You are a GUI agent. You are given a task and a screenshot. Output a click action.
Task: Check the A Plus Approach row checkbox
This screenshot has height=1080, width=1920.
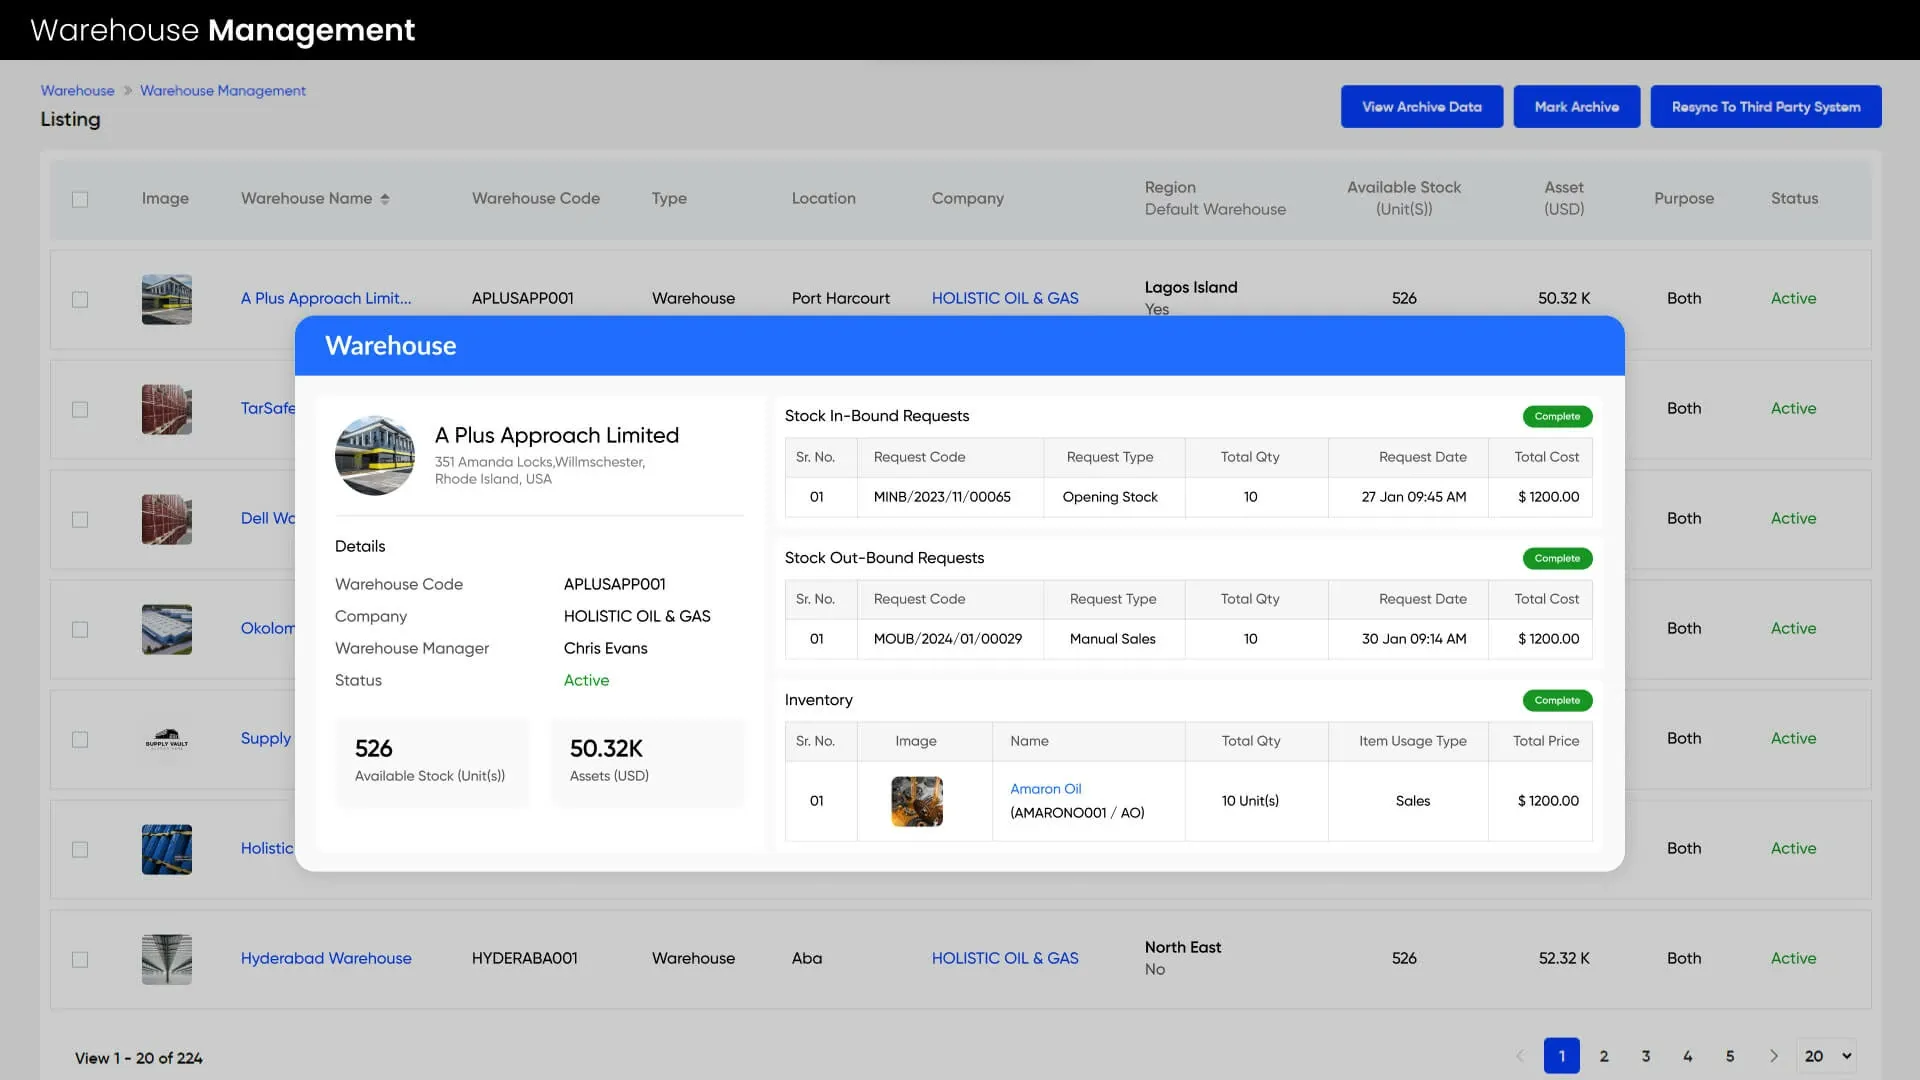[x=80, y=299]
